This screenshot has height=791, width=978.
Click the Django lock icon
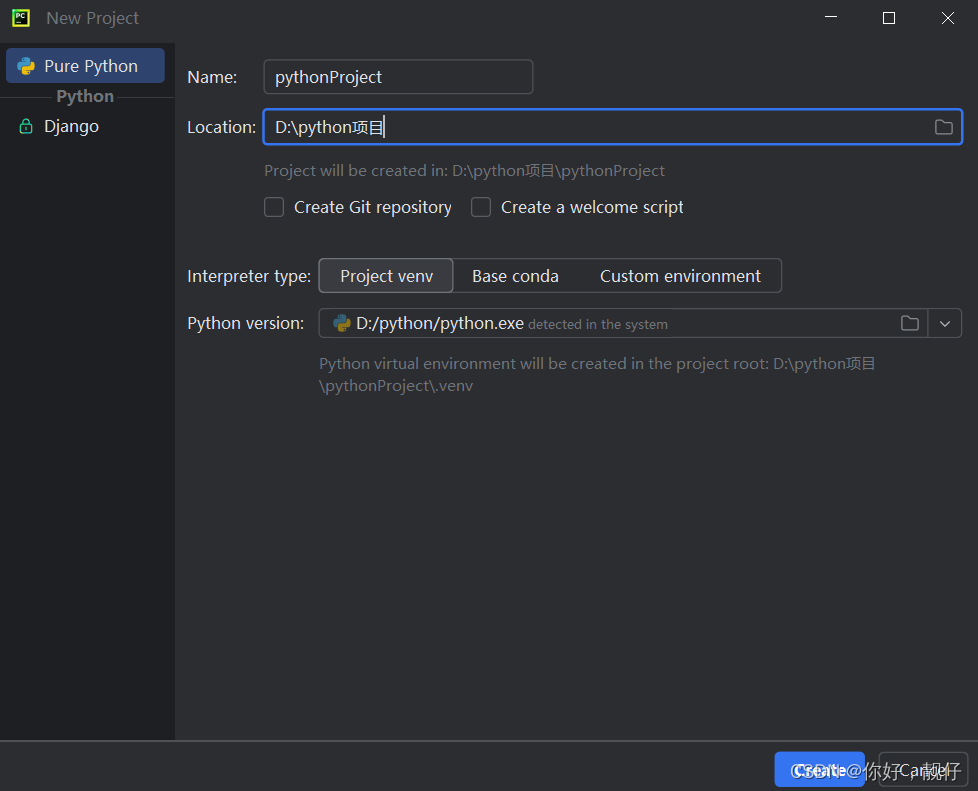click(x=26, y=126)
